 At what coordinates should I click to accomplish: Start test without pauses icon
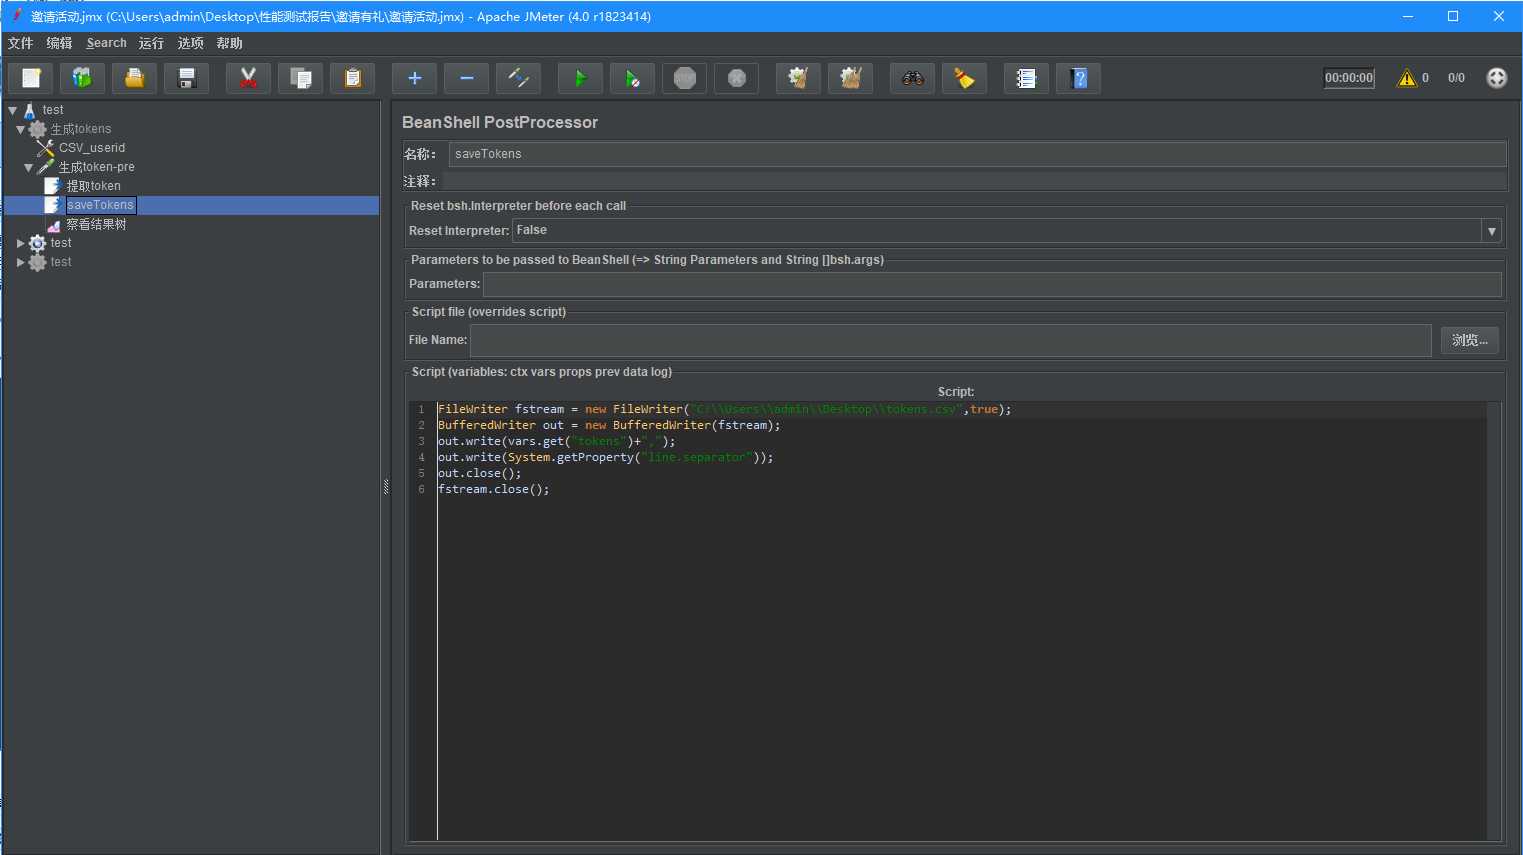tap(633, 78)
